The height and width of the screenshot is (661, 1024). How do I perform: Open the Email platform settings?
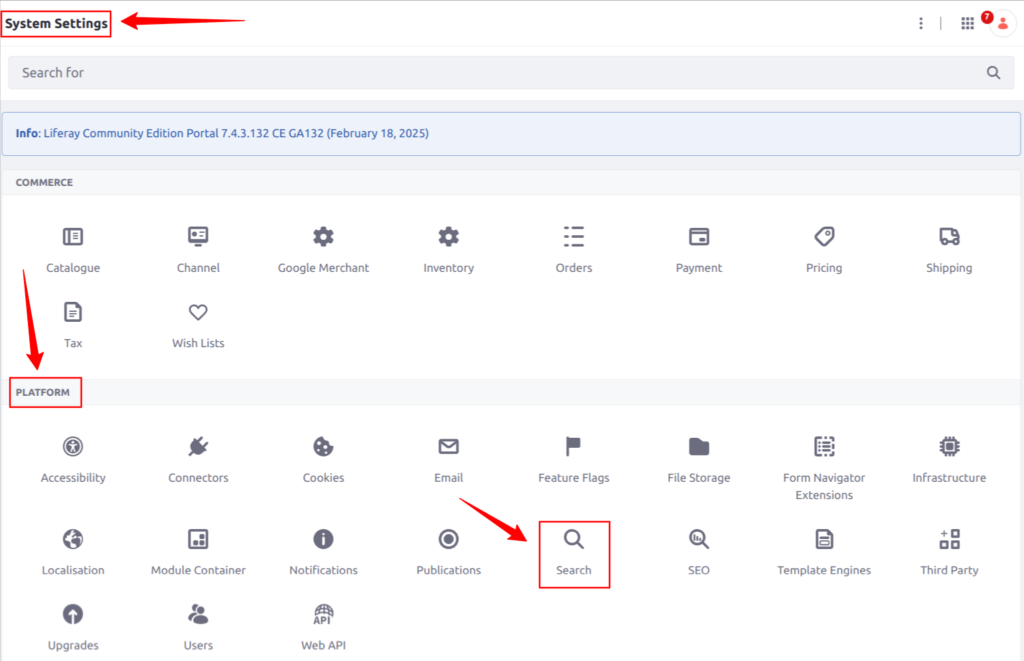[x=448, y=456]
